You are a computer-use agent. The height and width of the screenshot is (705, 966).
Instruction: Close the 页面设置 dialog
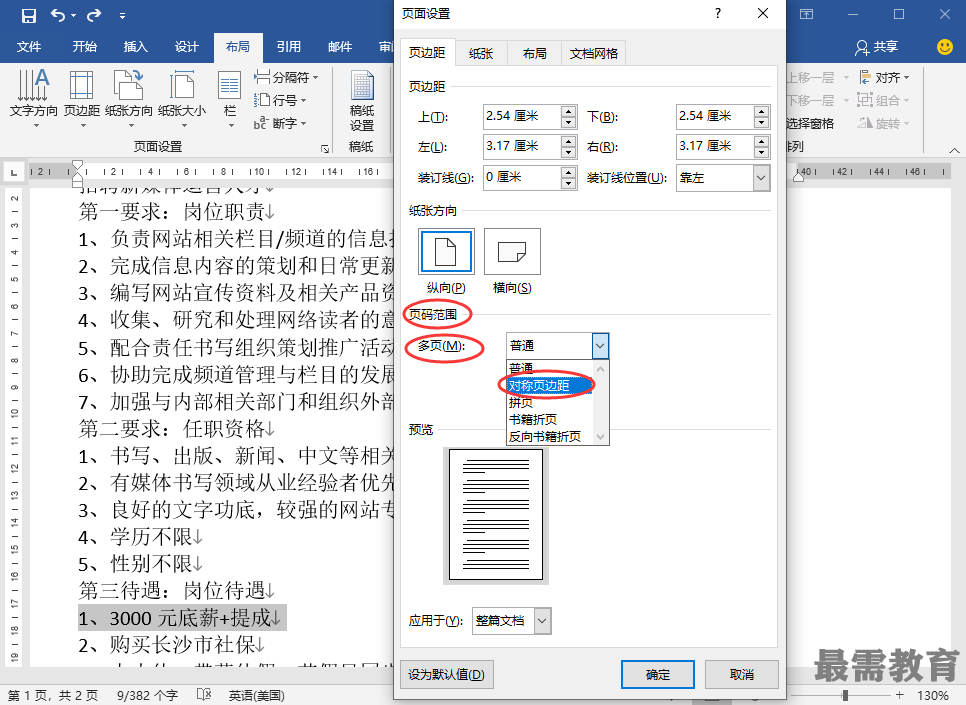763,14
